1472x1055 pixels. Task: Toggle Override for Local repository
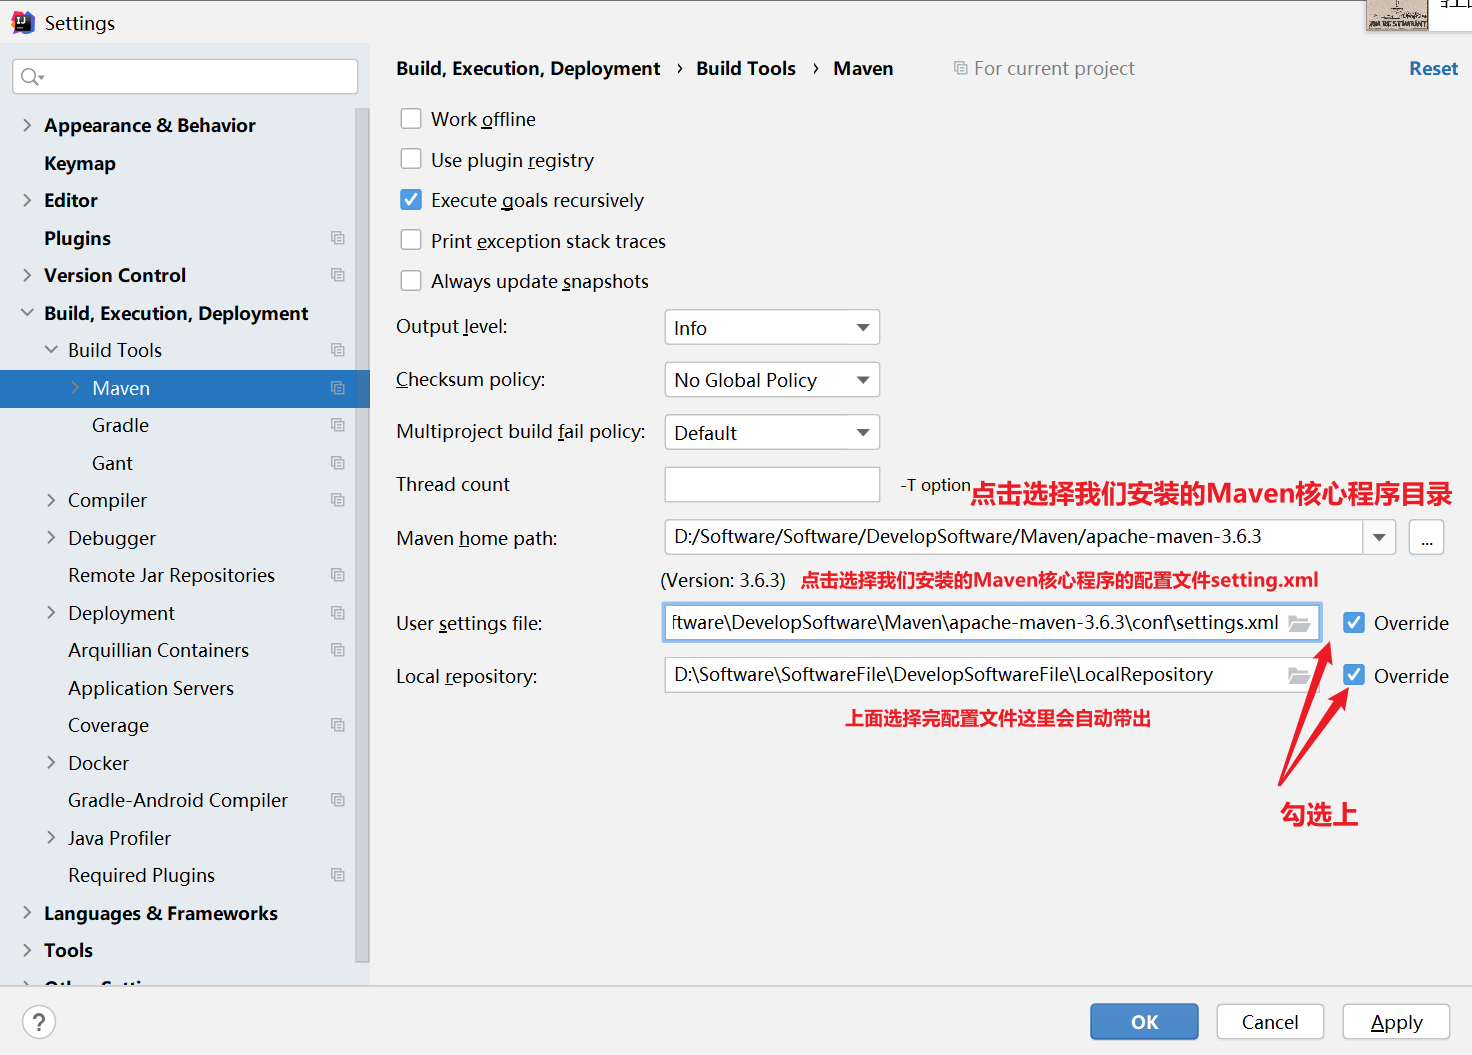(x=1354, y=675)
